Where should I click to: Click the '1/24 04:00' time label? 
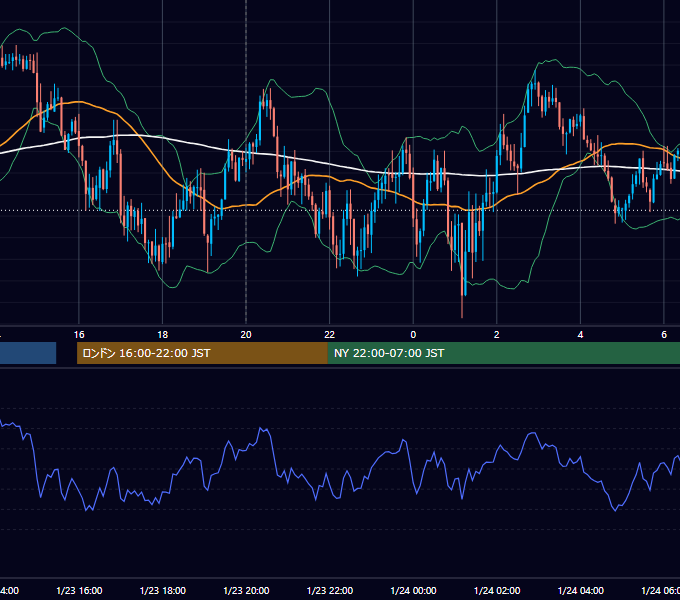[580, 590]
